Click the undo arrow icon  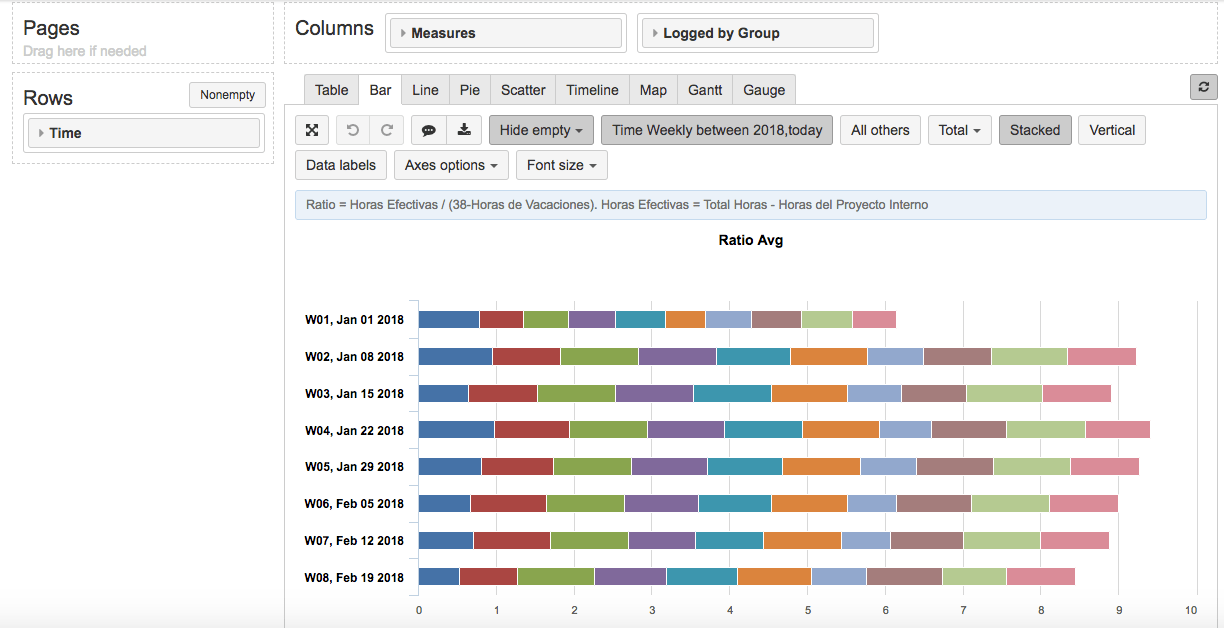pos(352,130)
